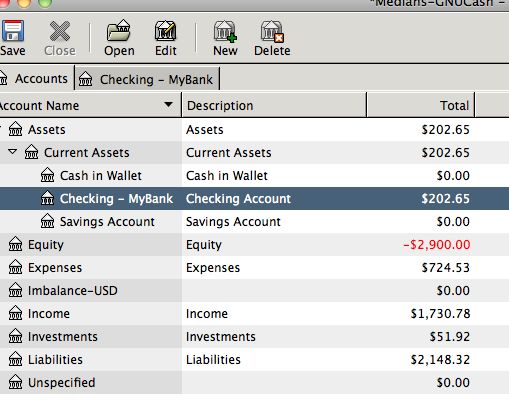Select the Expenses account name

(55, 268)
